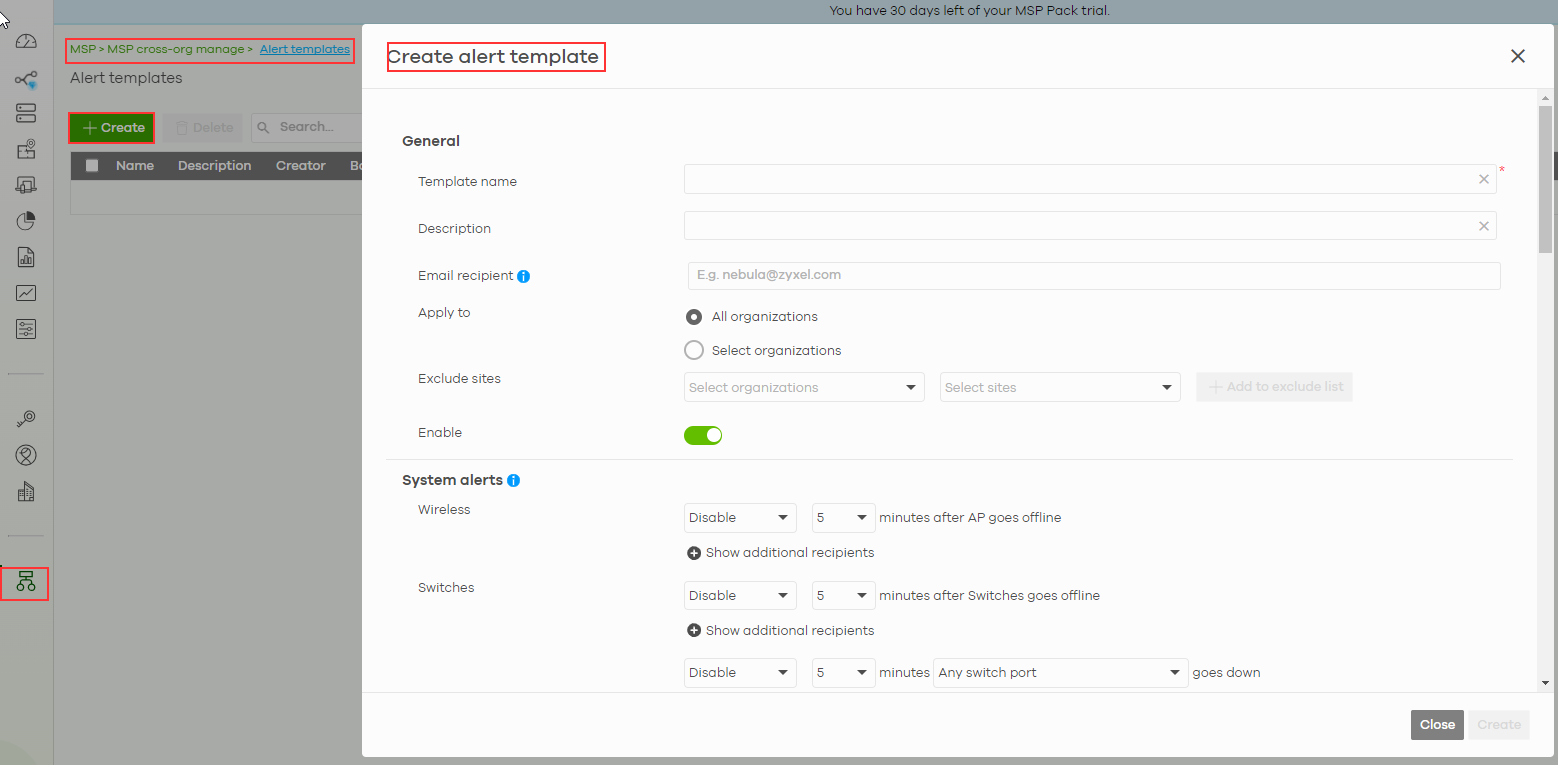Open the key license sidebar icon
The height and width of the screenshot is (765, 1558).
(x=26, y=419)
